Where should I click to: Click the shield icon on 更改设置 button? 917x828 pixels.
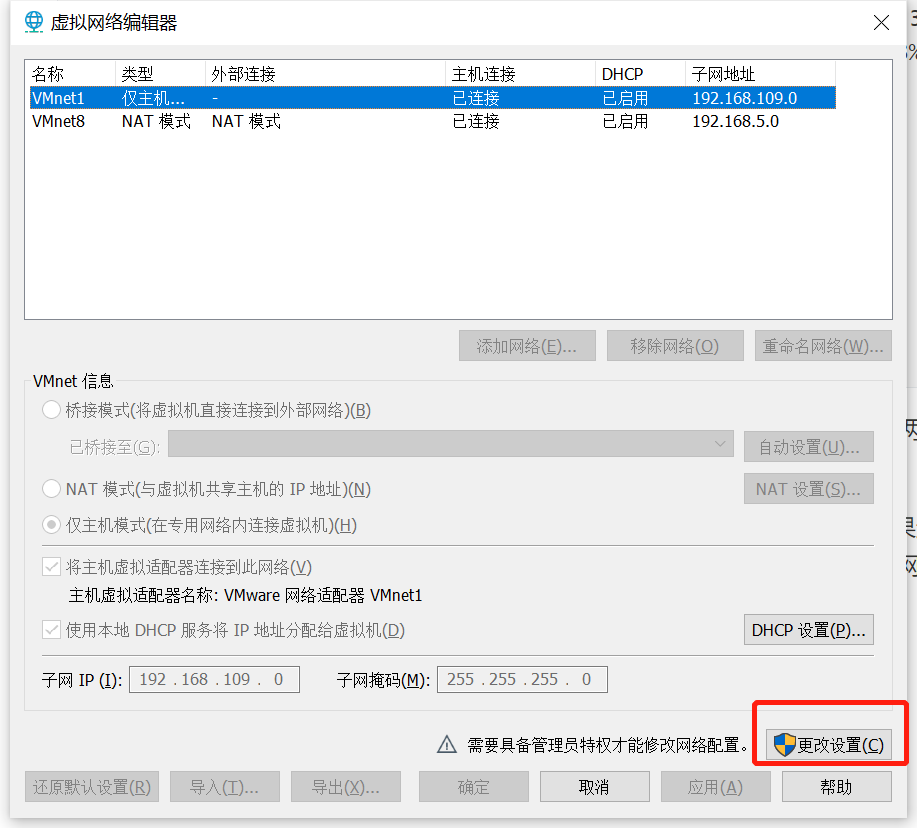point(785,745)
